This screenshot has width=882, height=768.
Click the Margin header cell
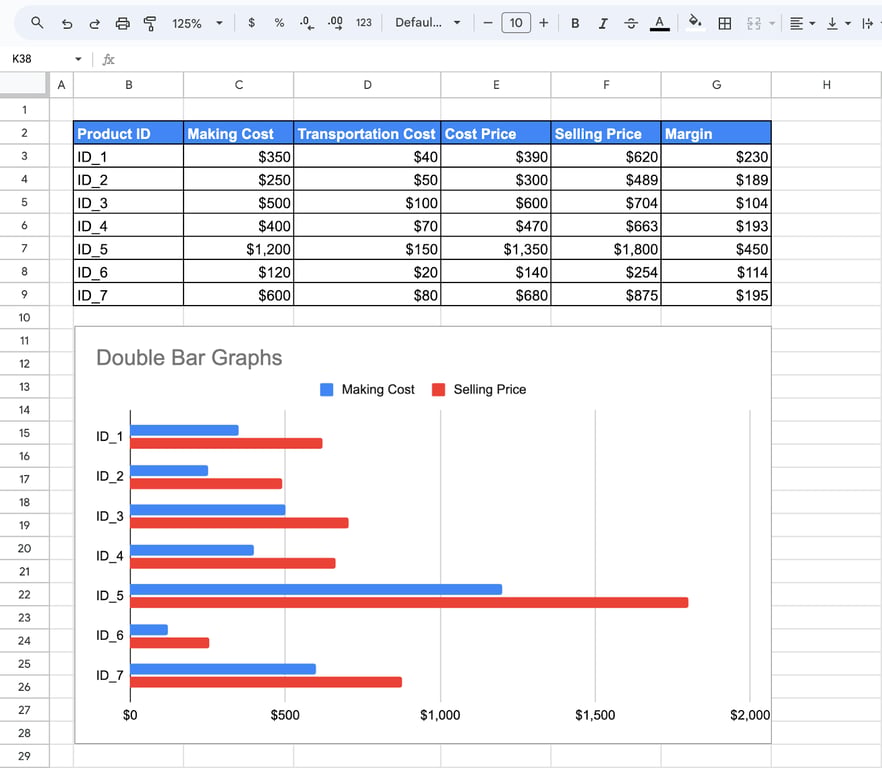pos(716,133)
